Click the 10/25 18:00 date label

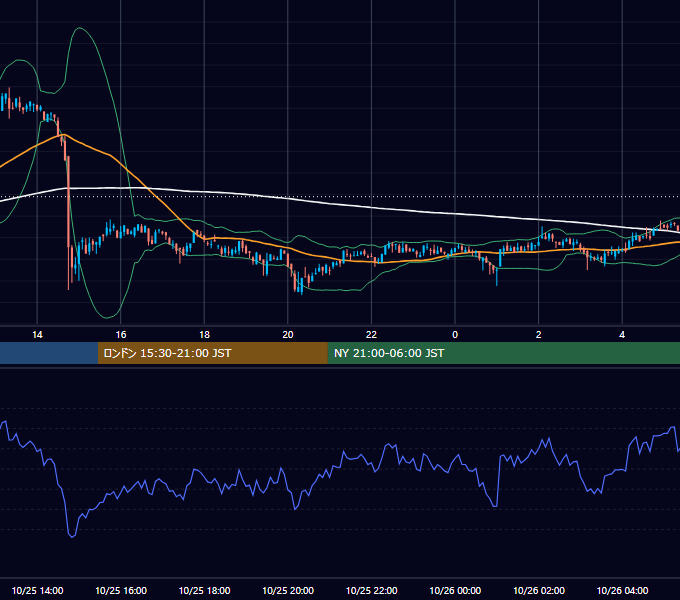204,590
